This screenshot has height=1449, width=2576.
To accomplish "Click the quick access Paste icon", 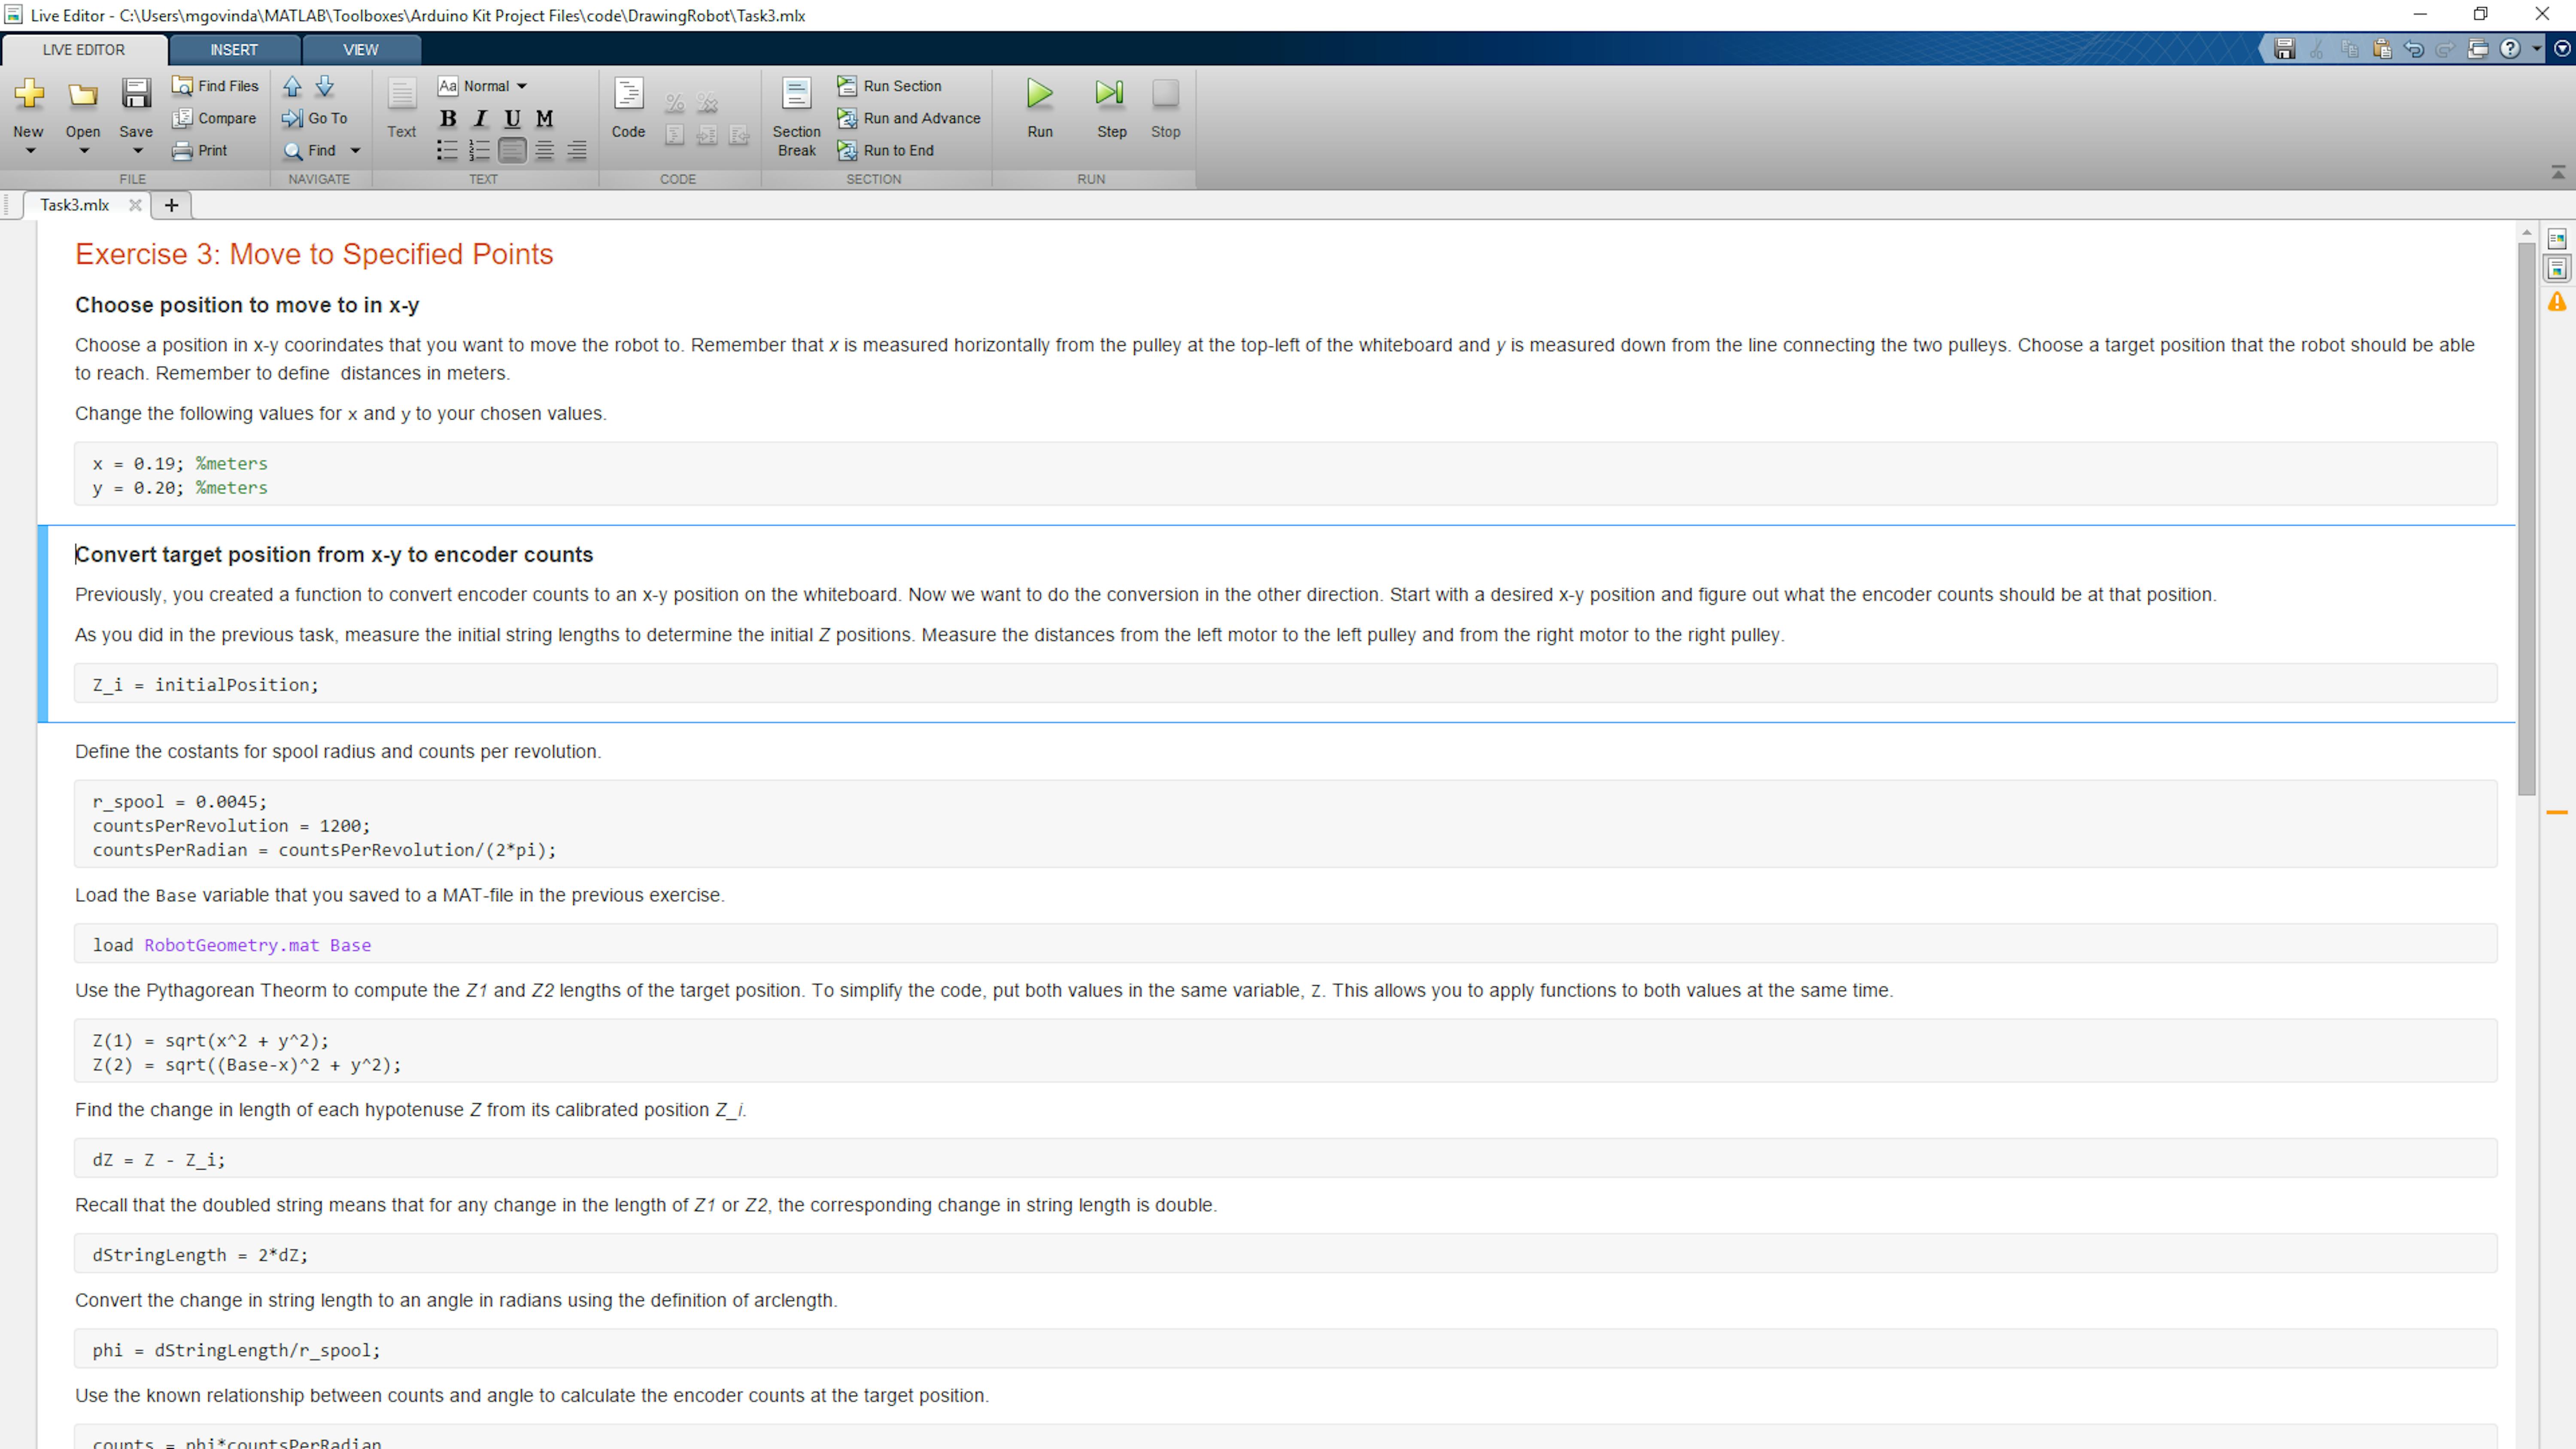I will tap(2382, 49).
